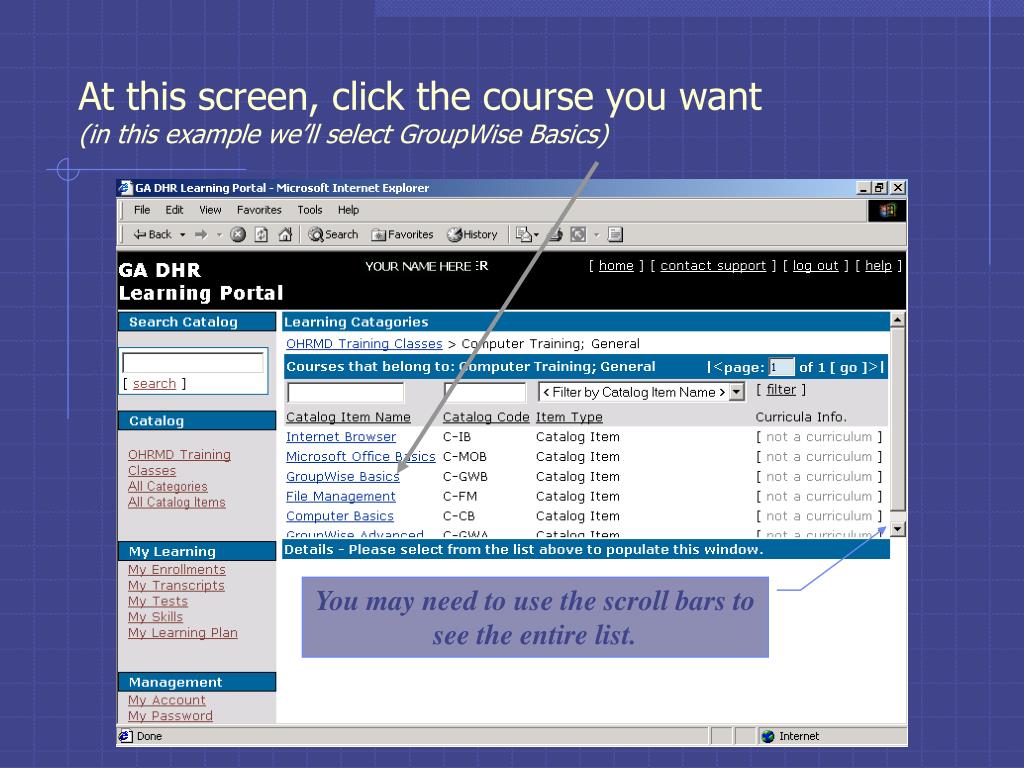Screen dimensions: 1024x768
Task: Click the contact support link
Action: [x=712, y=266]
